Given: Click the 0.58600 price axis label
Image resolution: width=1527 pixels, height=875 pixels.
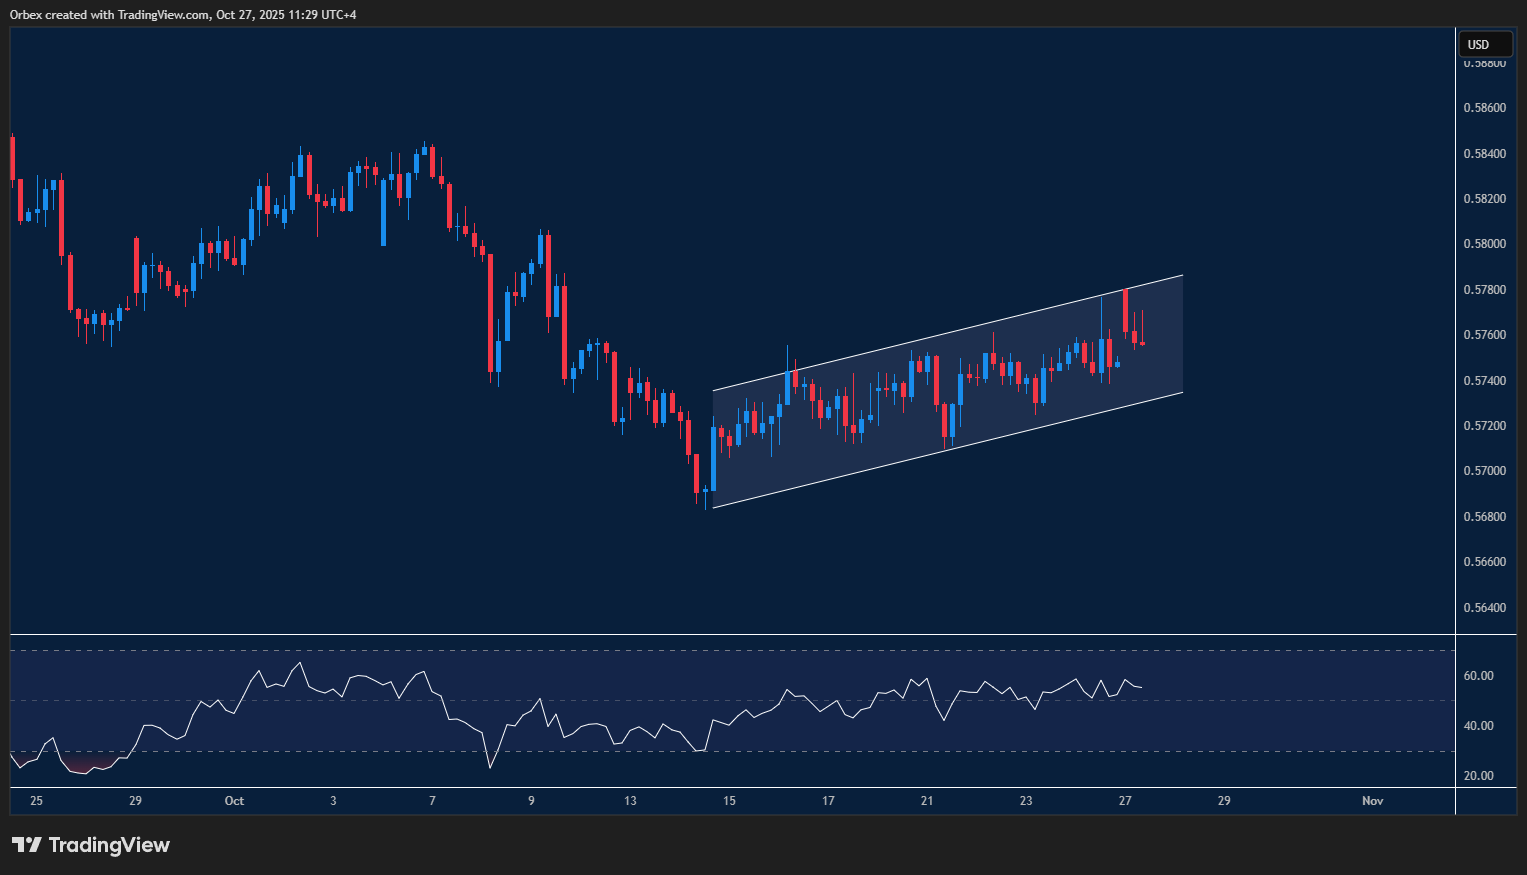Looking at the screenshot, I should pyautogui.click(x=1484, y=108).
